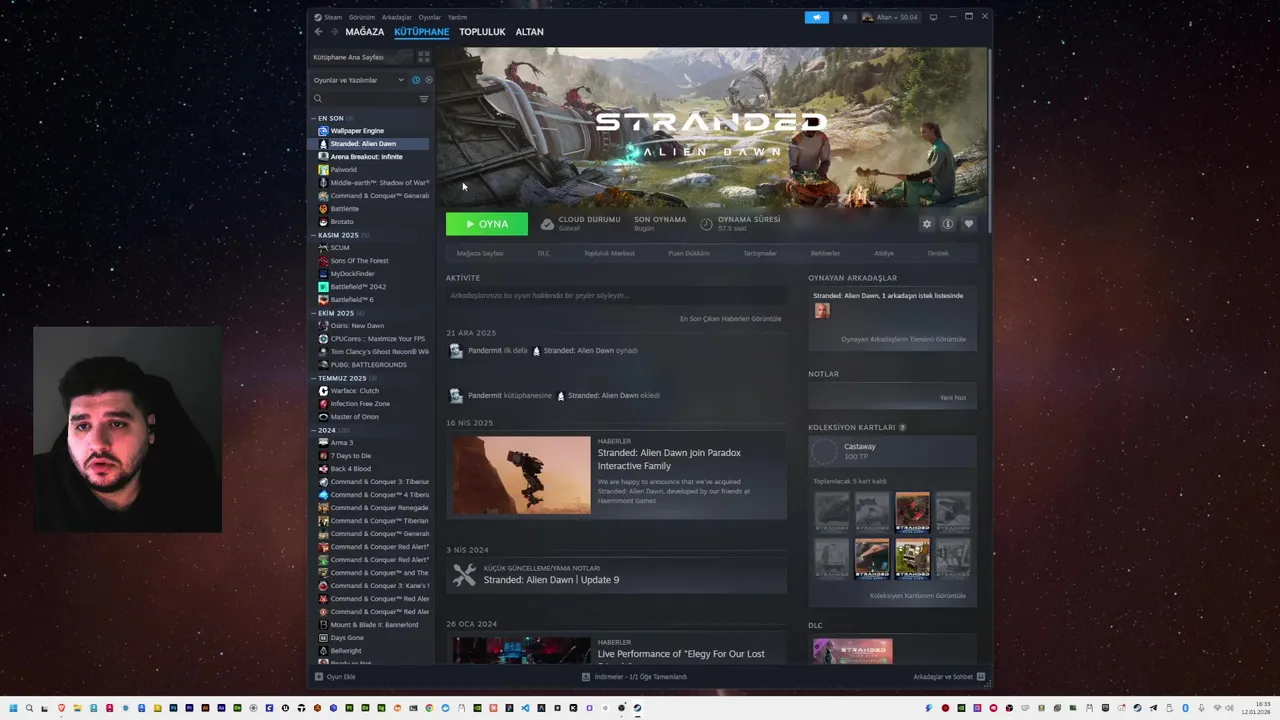Image resolution: width=1280 pixels, height=720 pixels.
Task: Click the Palworld game icon
Action: [323, 170]
